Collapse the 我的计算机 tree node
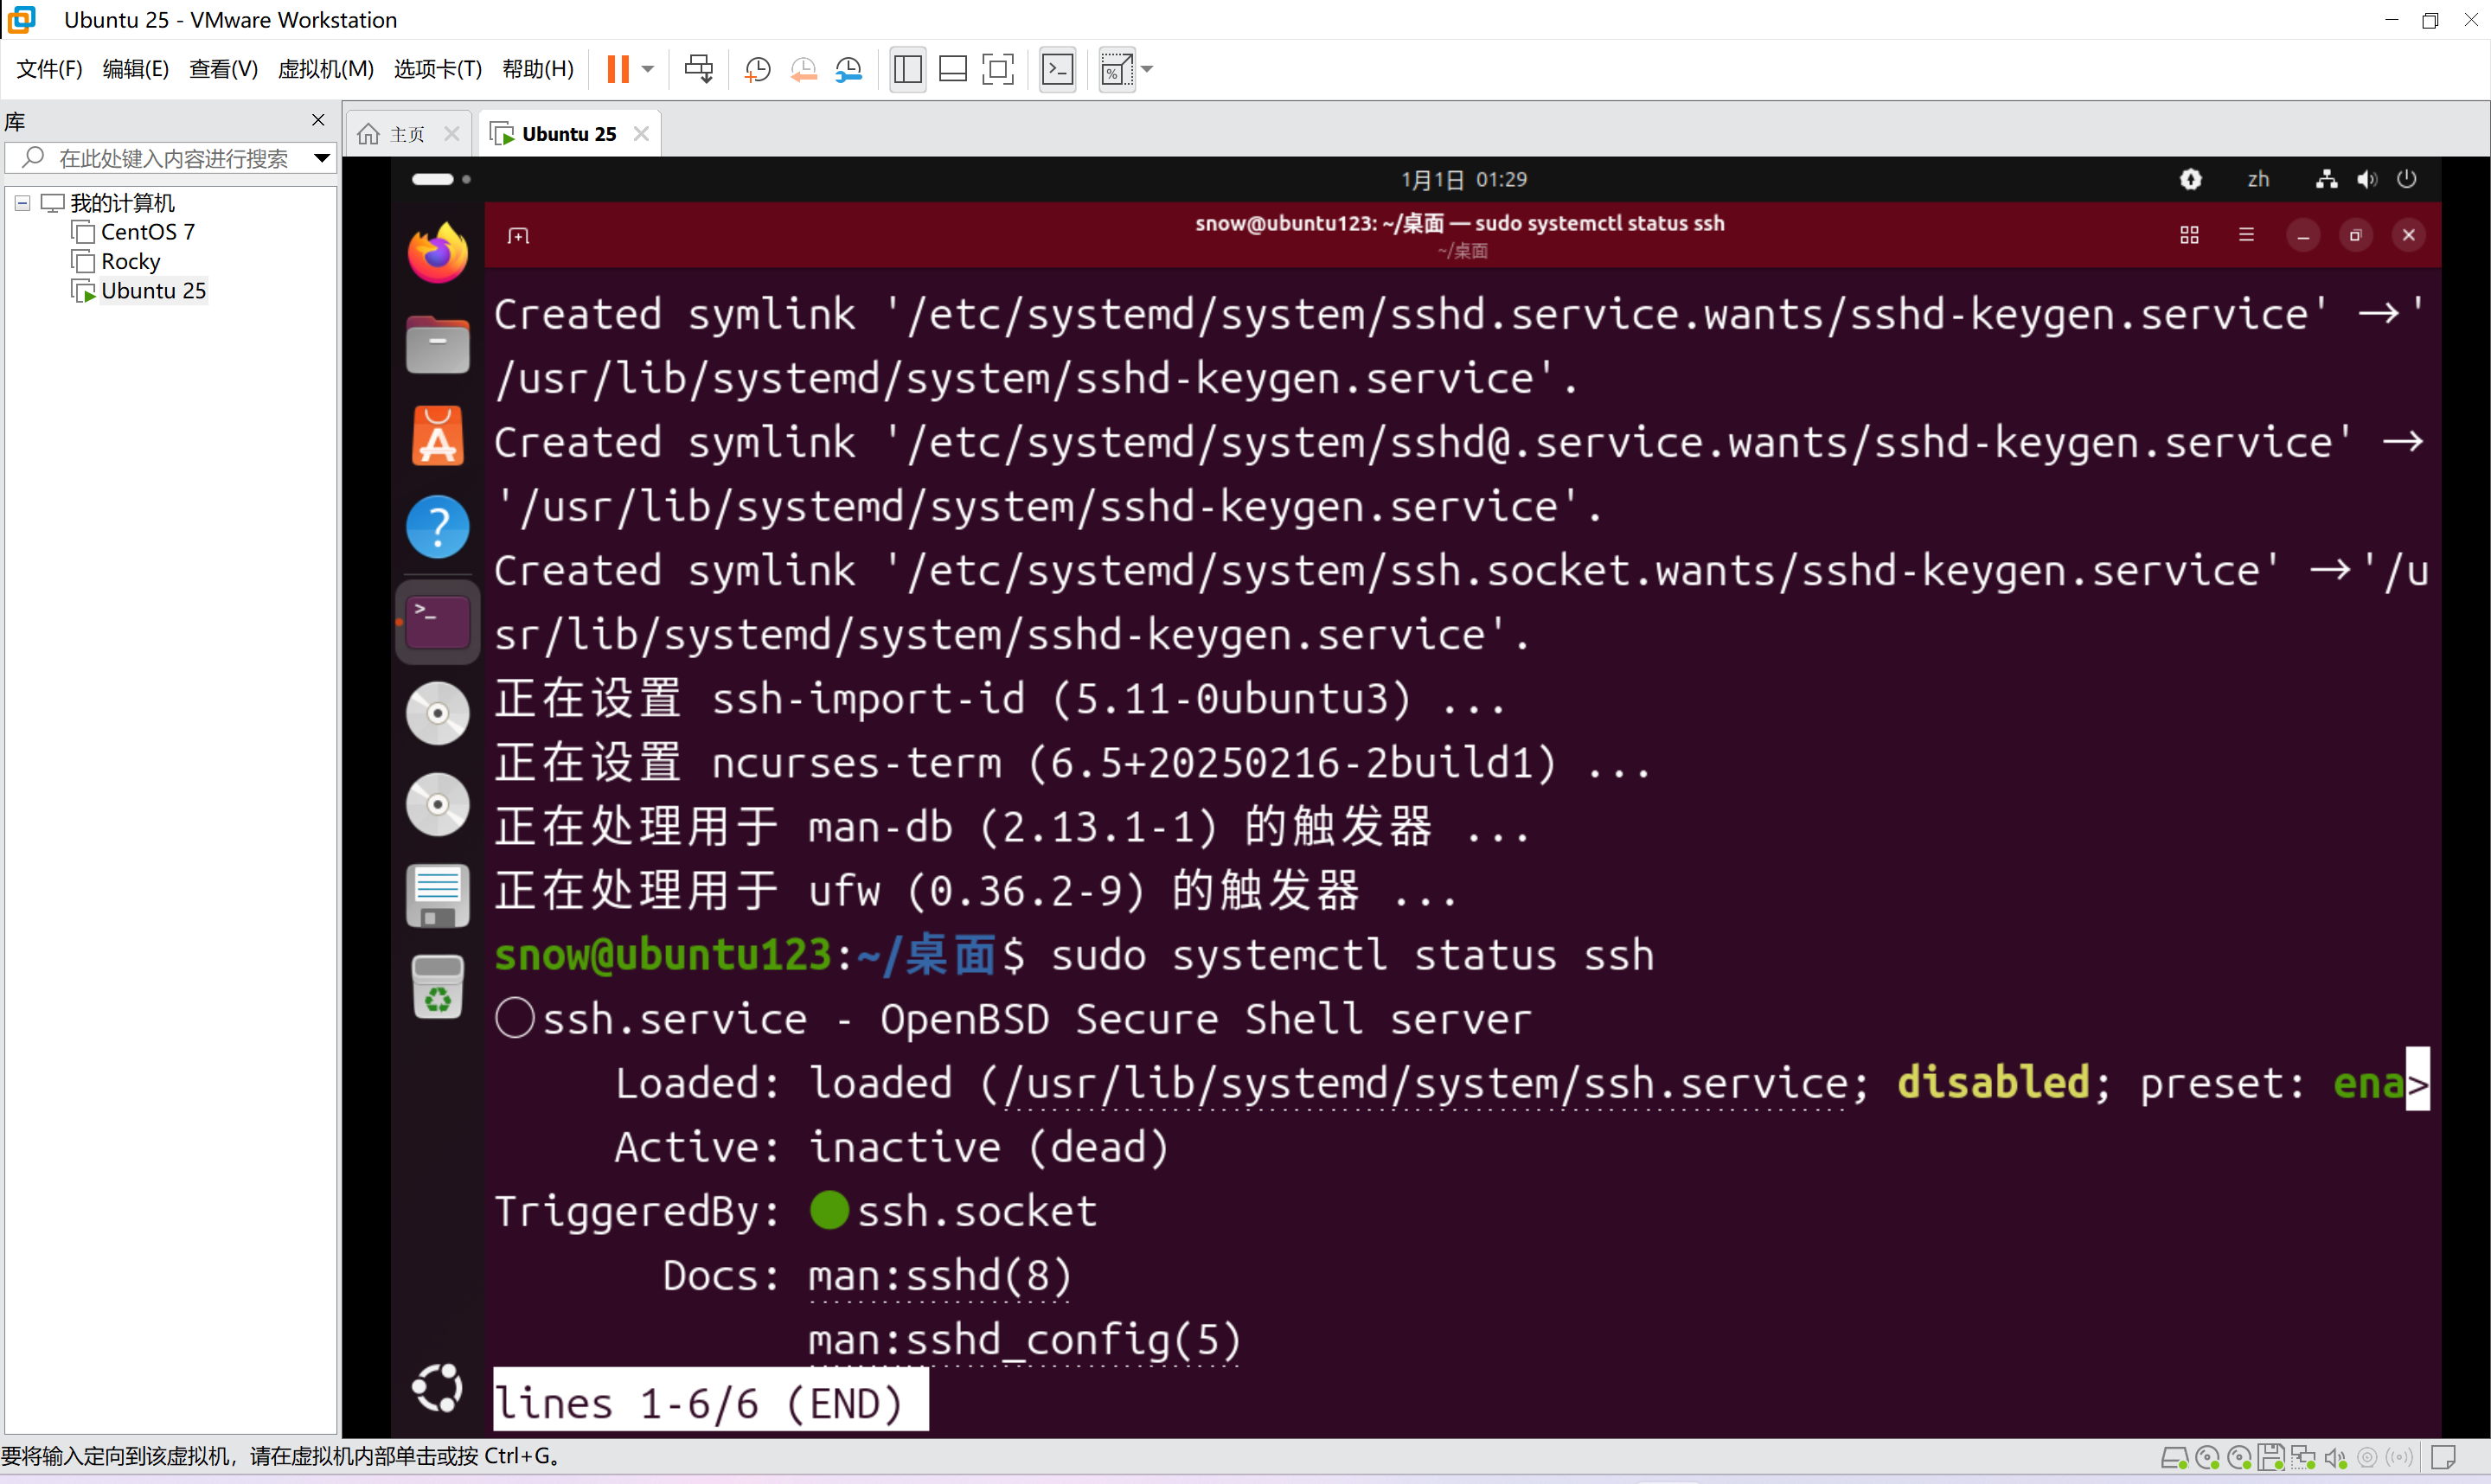 tap(22, 203)
